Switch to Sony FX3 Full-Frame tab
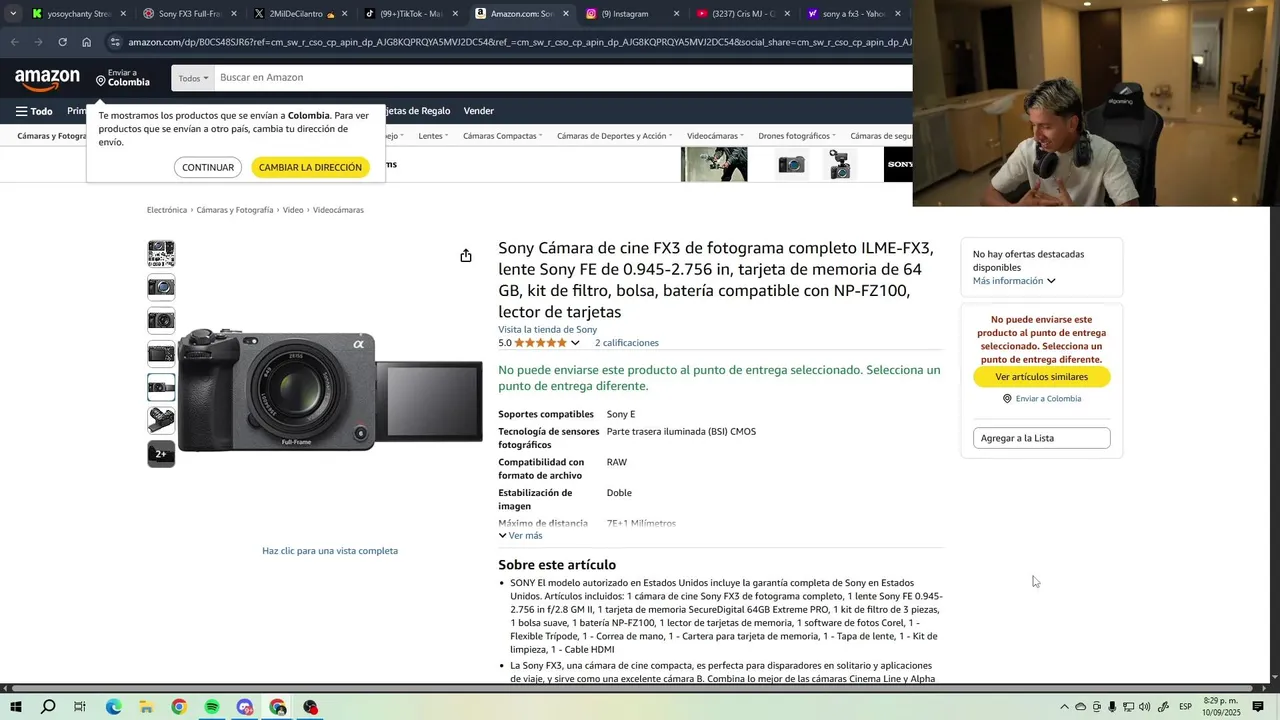Image resolution: width=1280 pixels, height=720 pixels. tap(188, 14)
